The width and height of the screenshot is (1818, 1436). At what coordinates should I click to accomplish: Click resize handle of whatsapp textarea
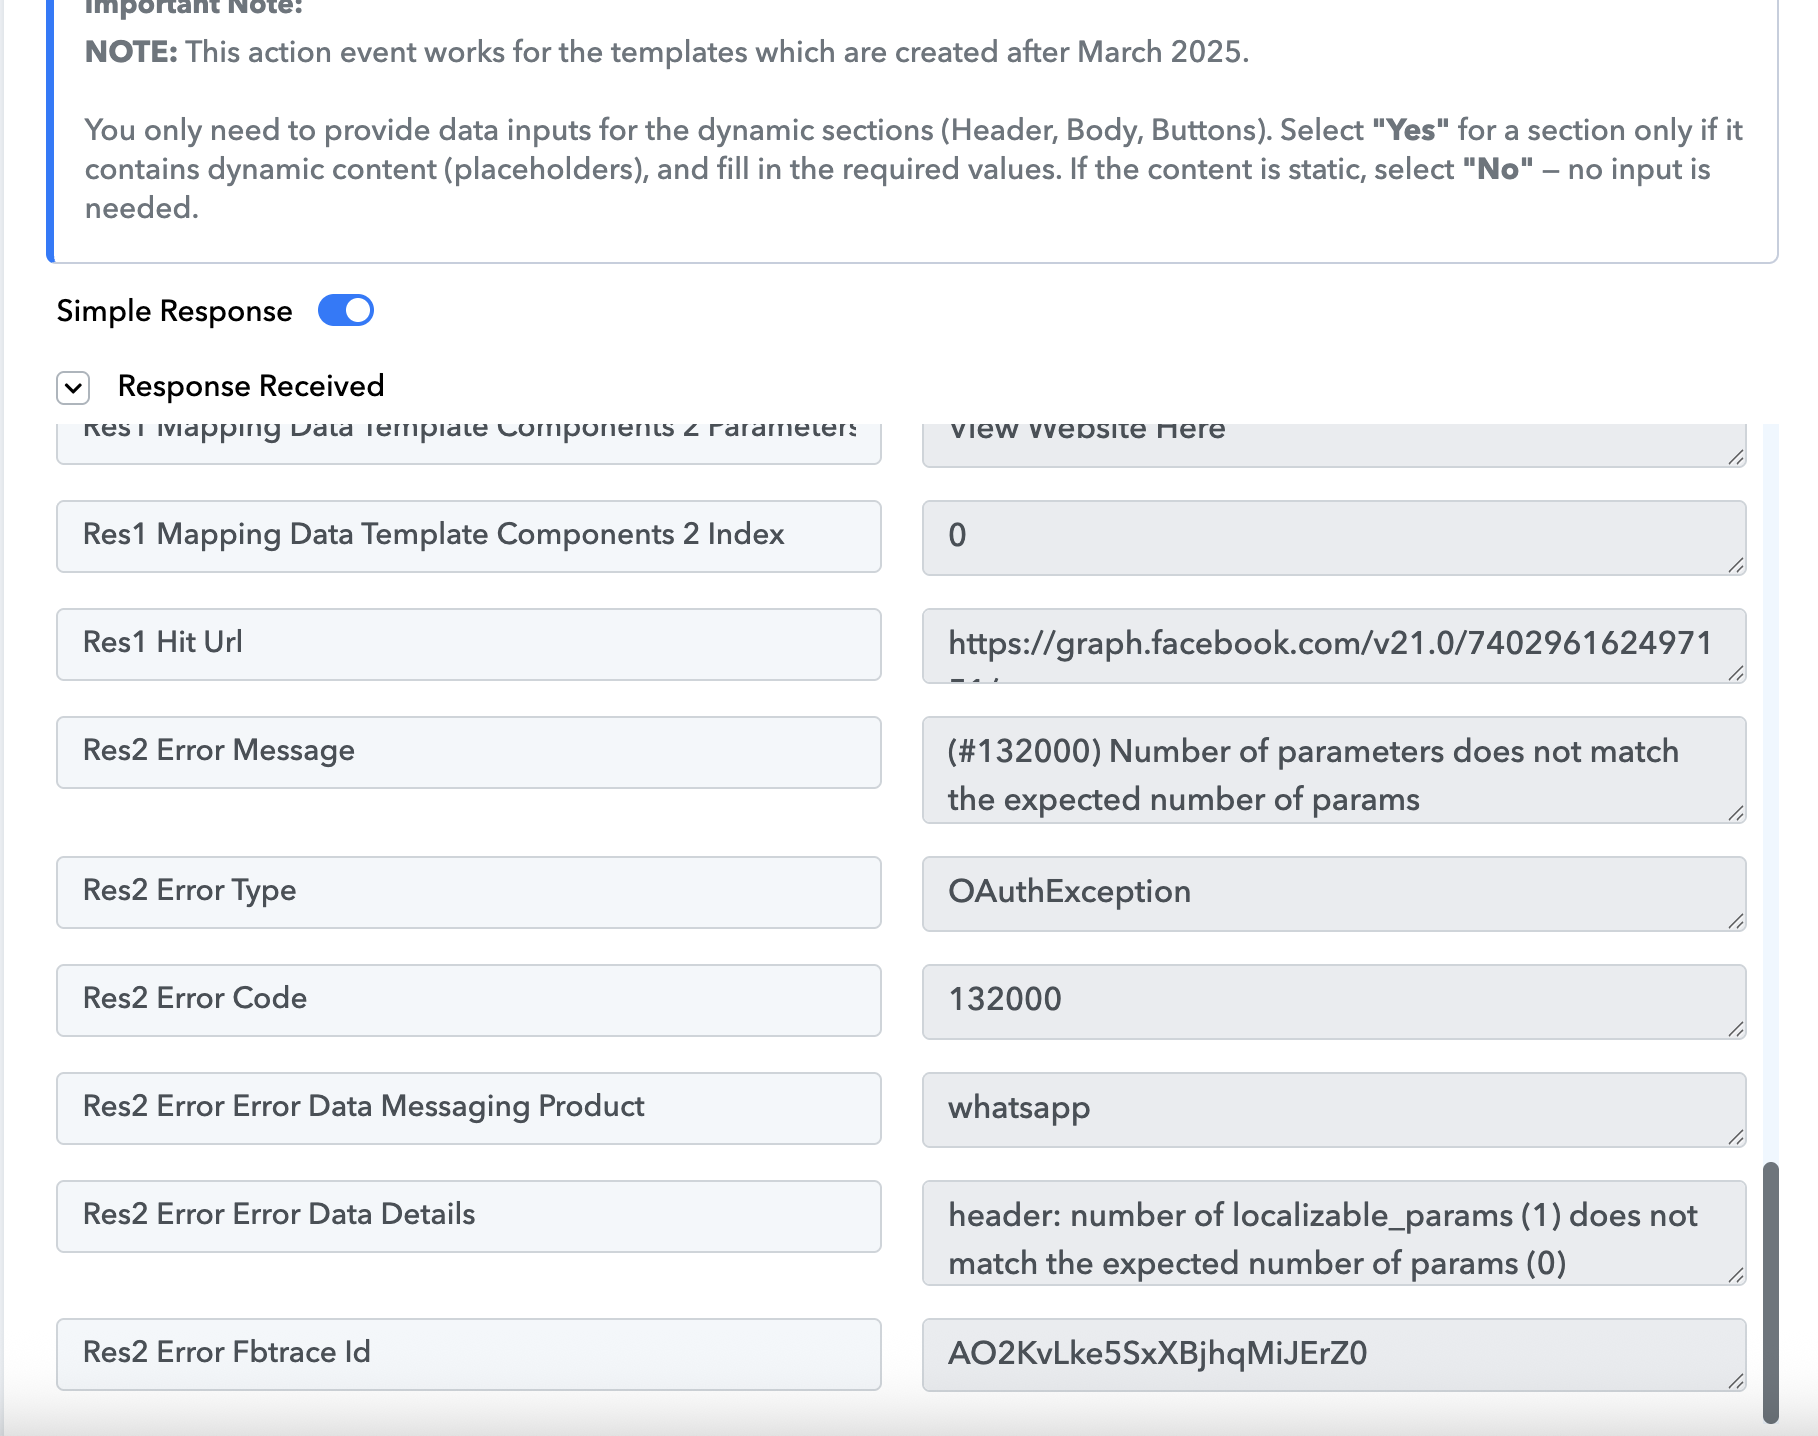tap(1736, 1137)
